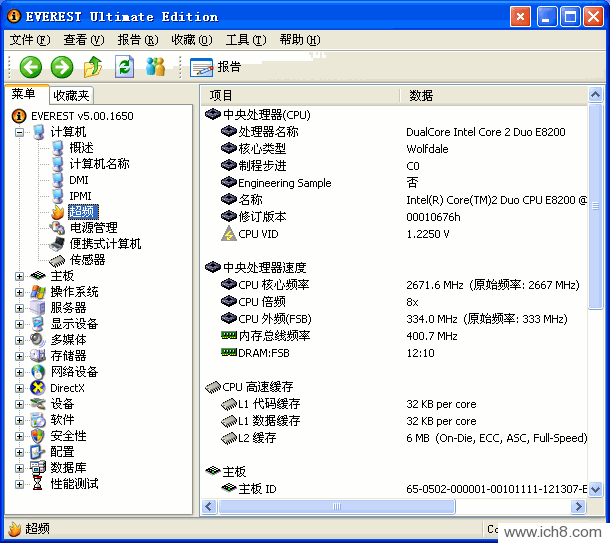Open the 工具(T) menu
610x543 pixels.
[245, 40]
